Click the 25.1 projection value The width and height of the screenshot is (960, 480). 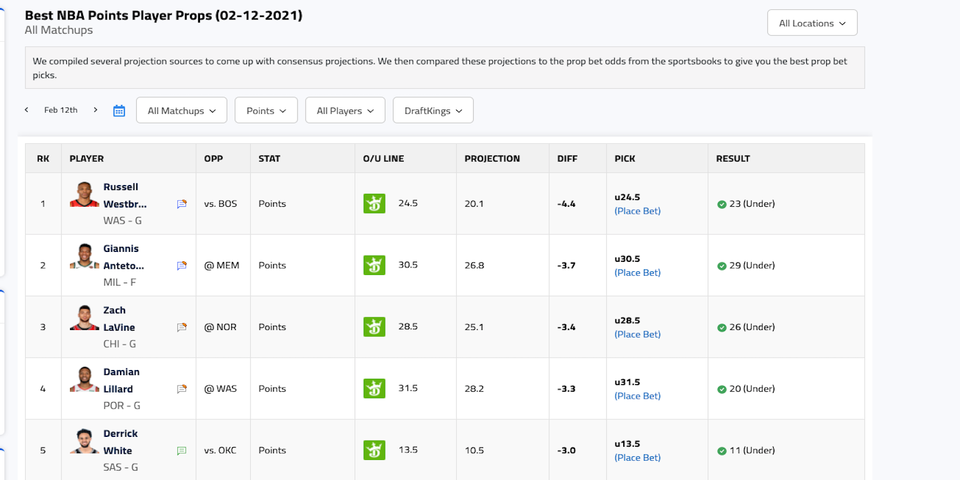pos(474,328)
